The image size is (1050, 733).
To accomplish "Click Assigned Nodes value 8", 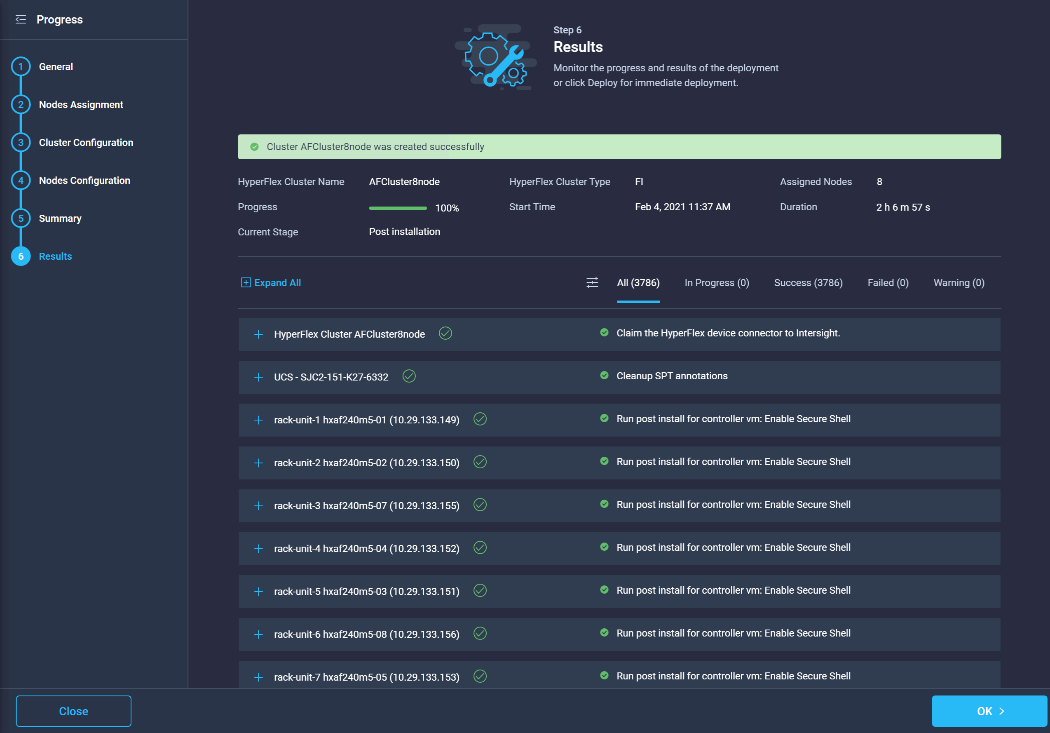I will (879, 181).
